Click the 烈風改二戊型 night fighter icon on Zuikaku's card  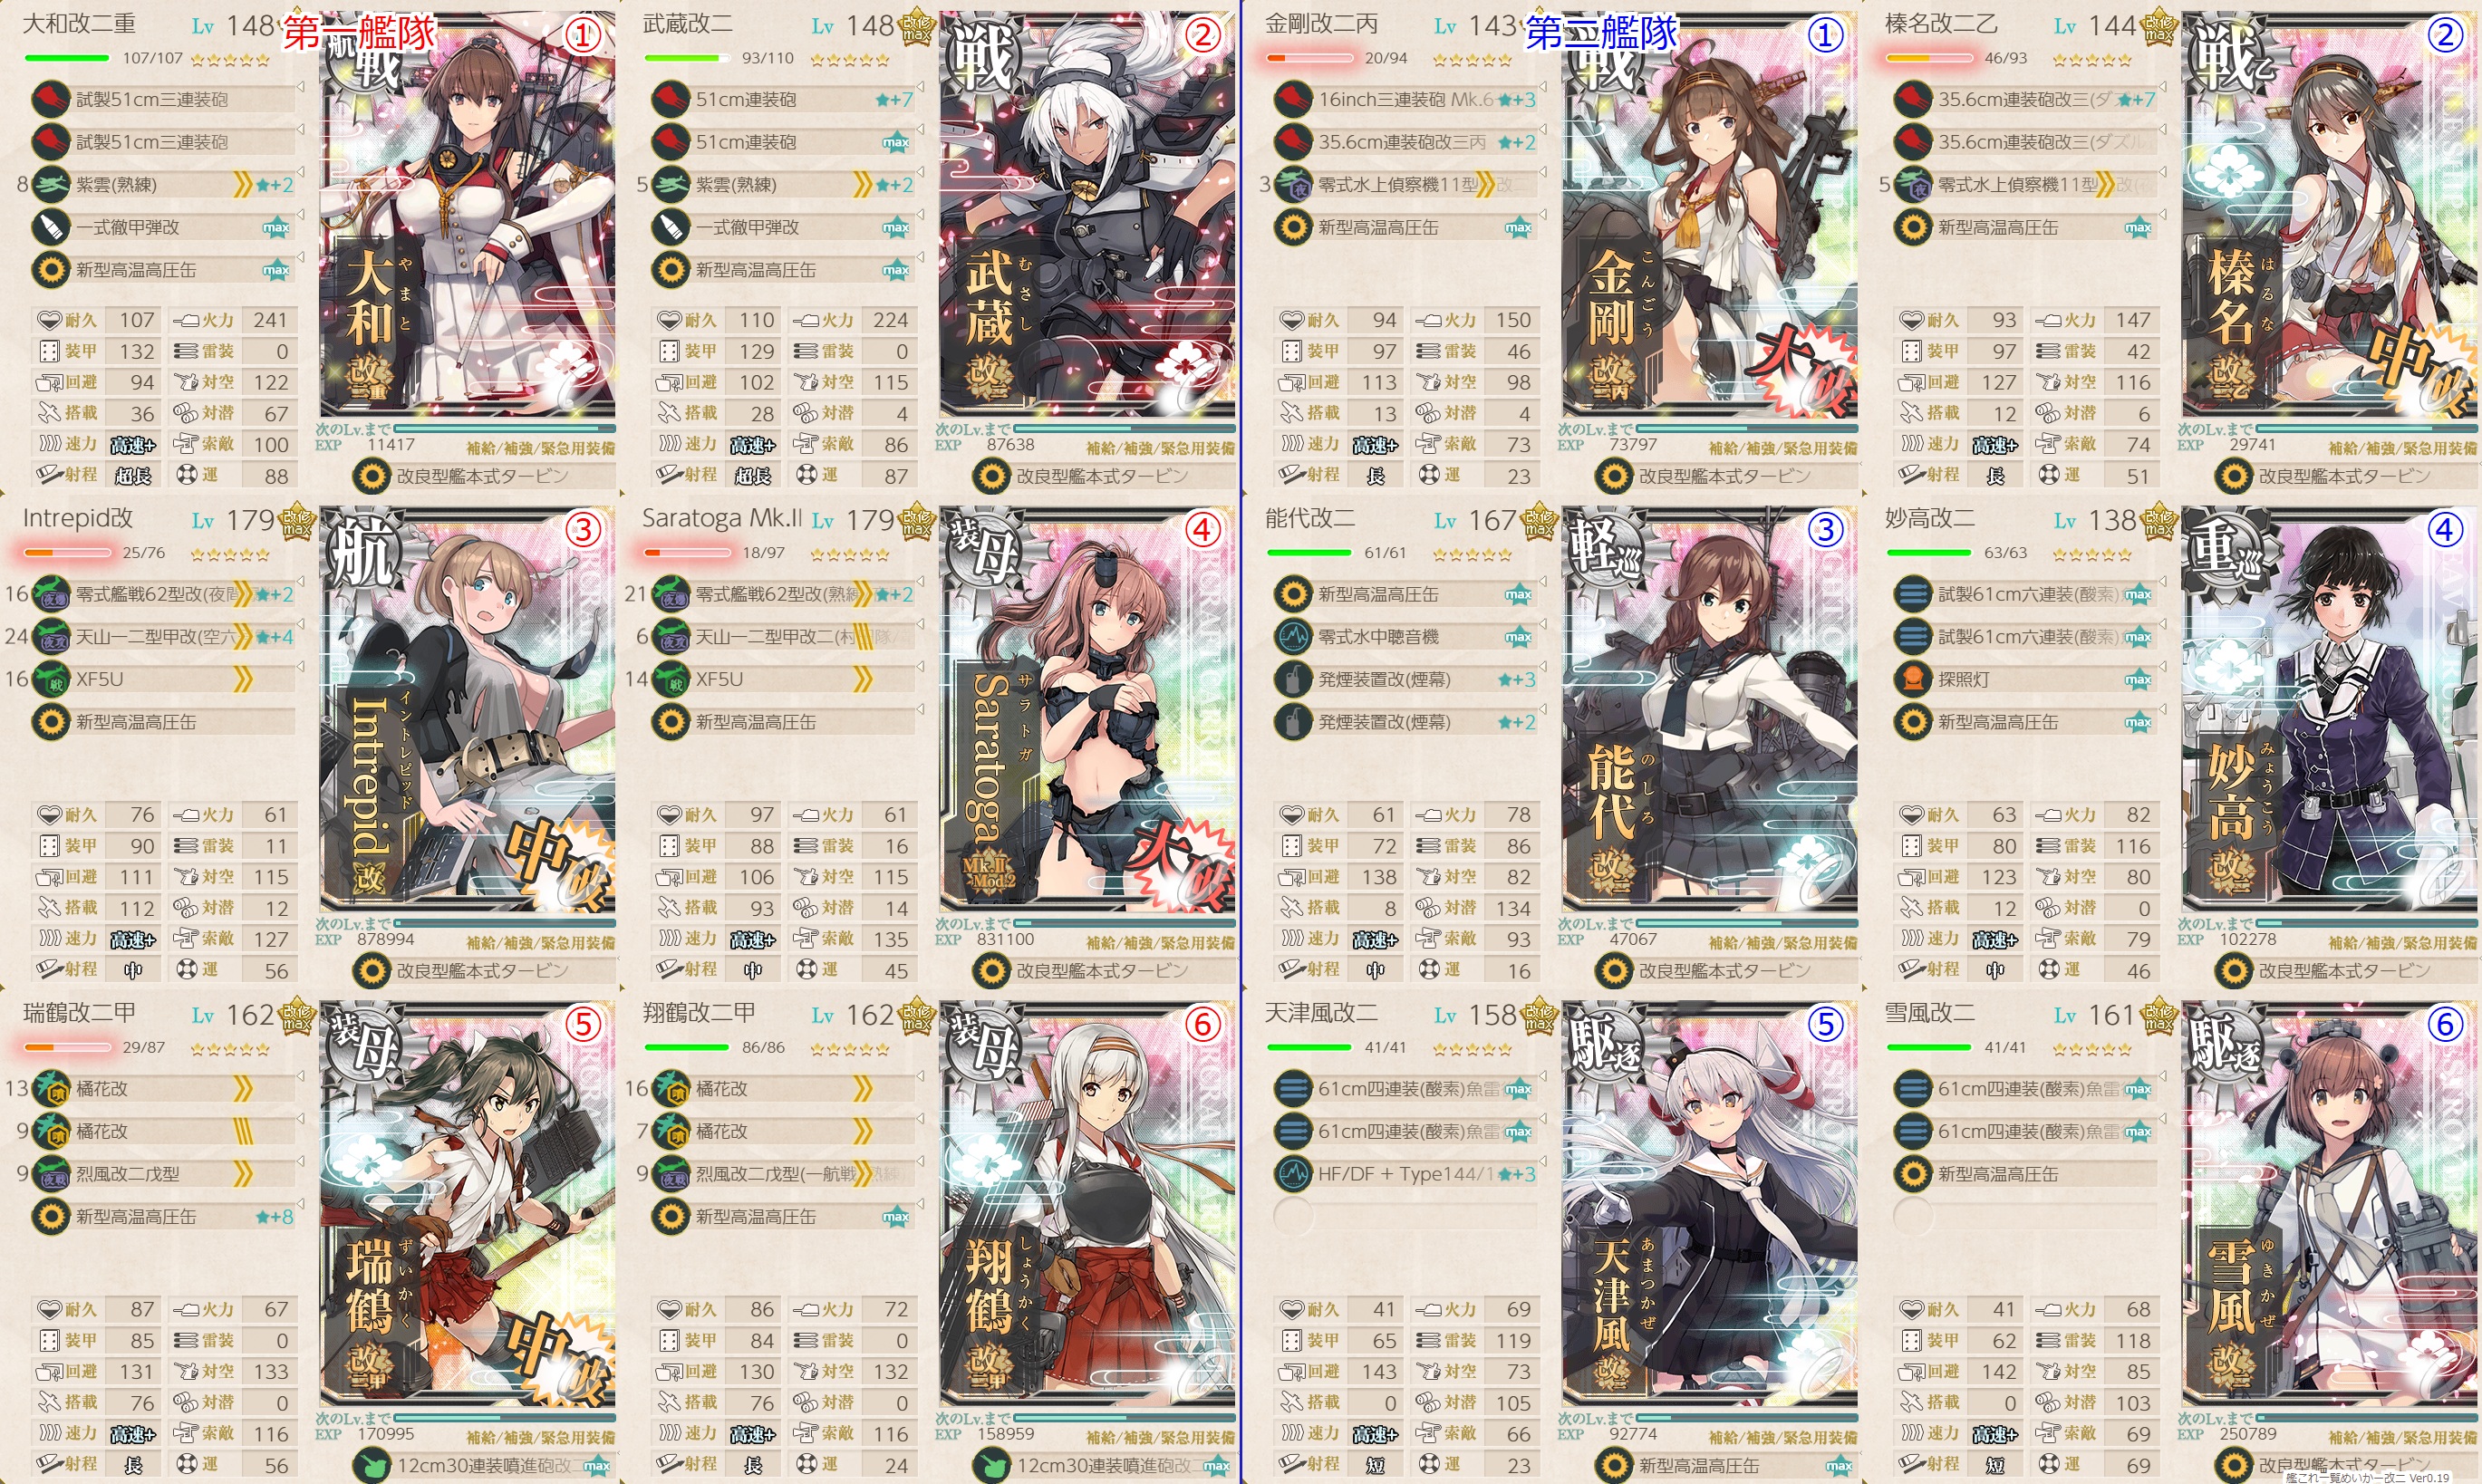(x=50, y=1173)
